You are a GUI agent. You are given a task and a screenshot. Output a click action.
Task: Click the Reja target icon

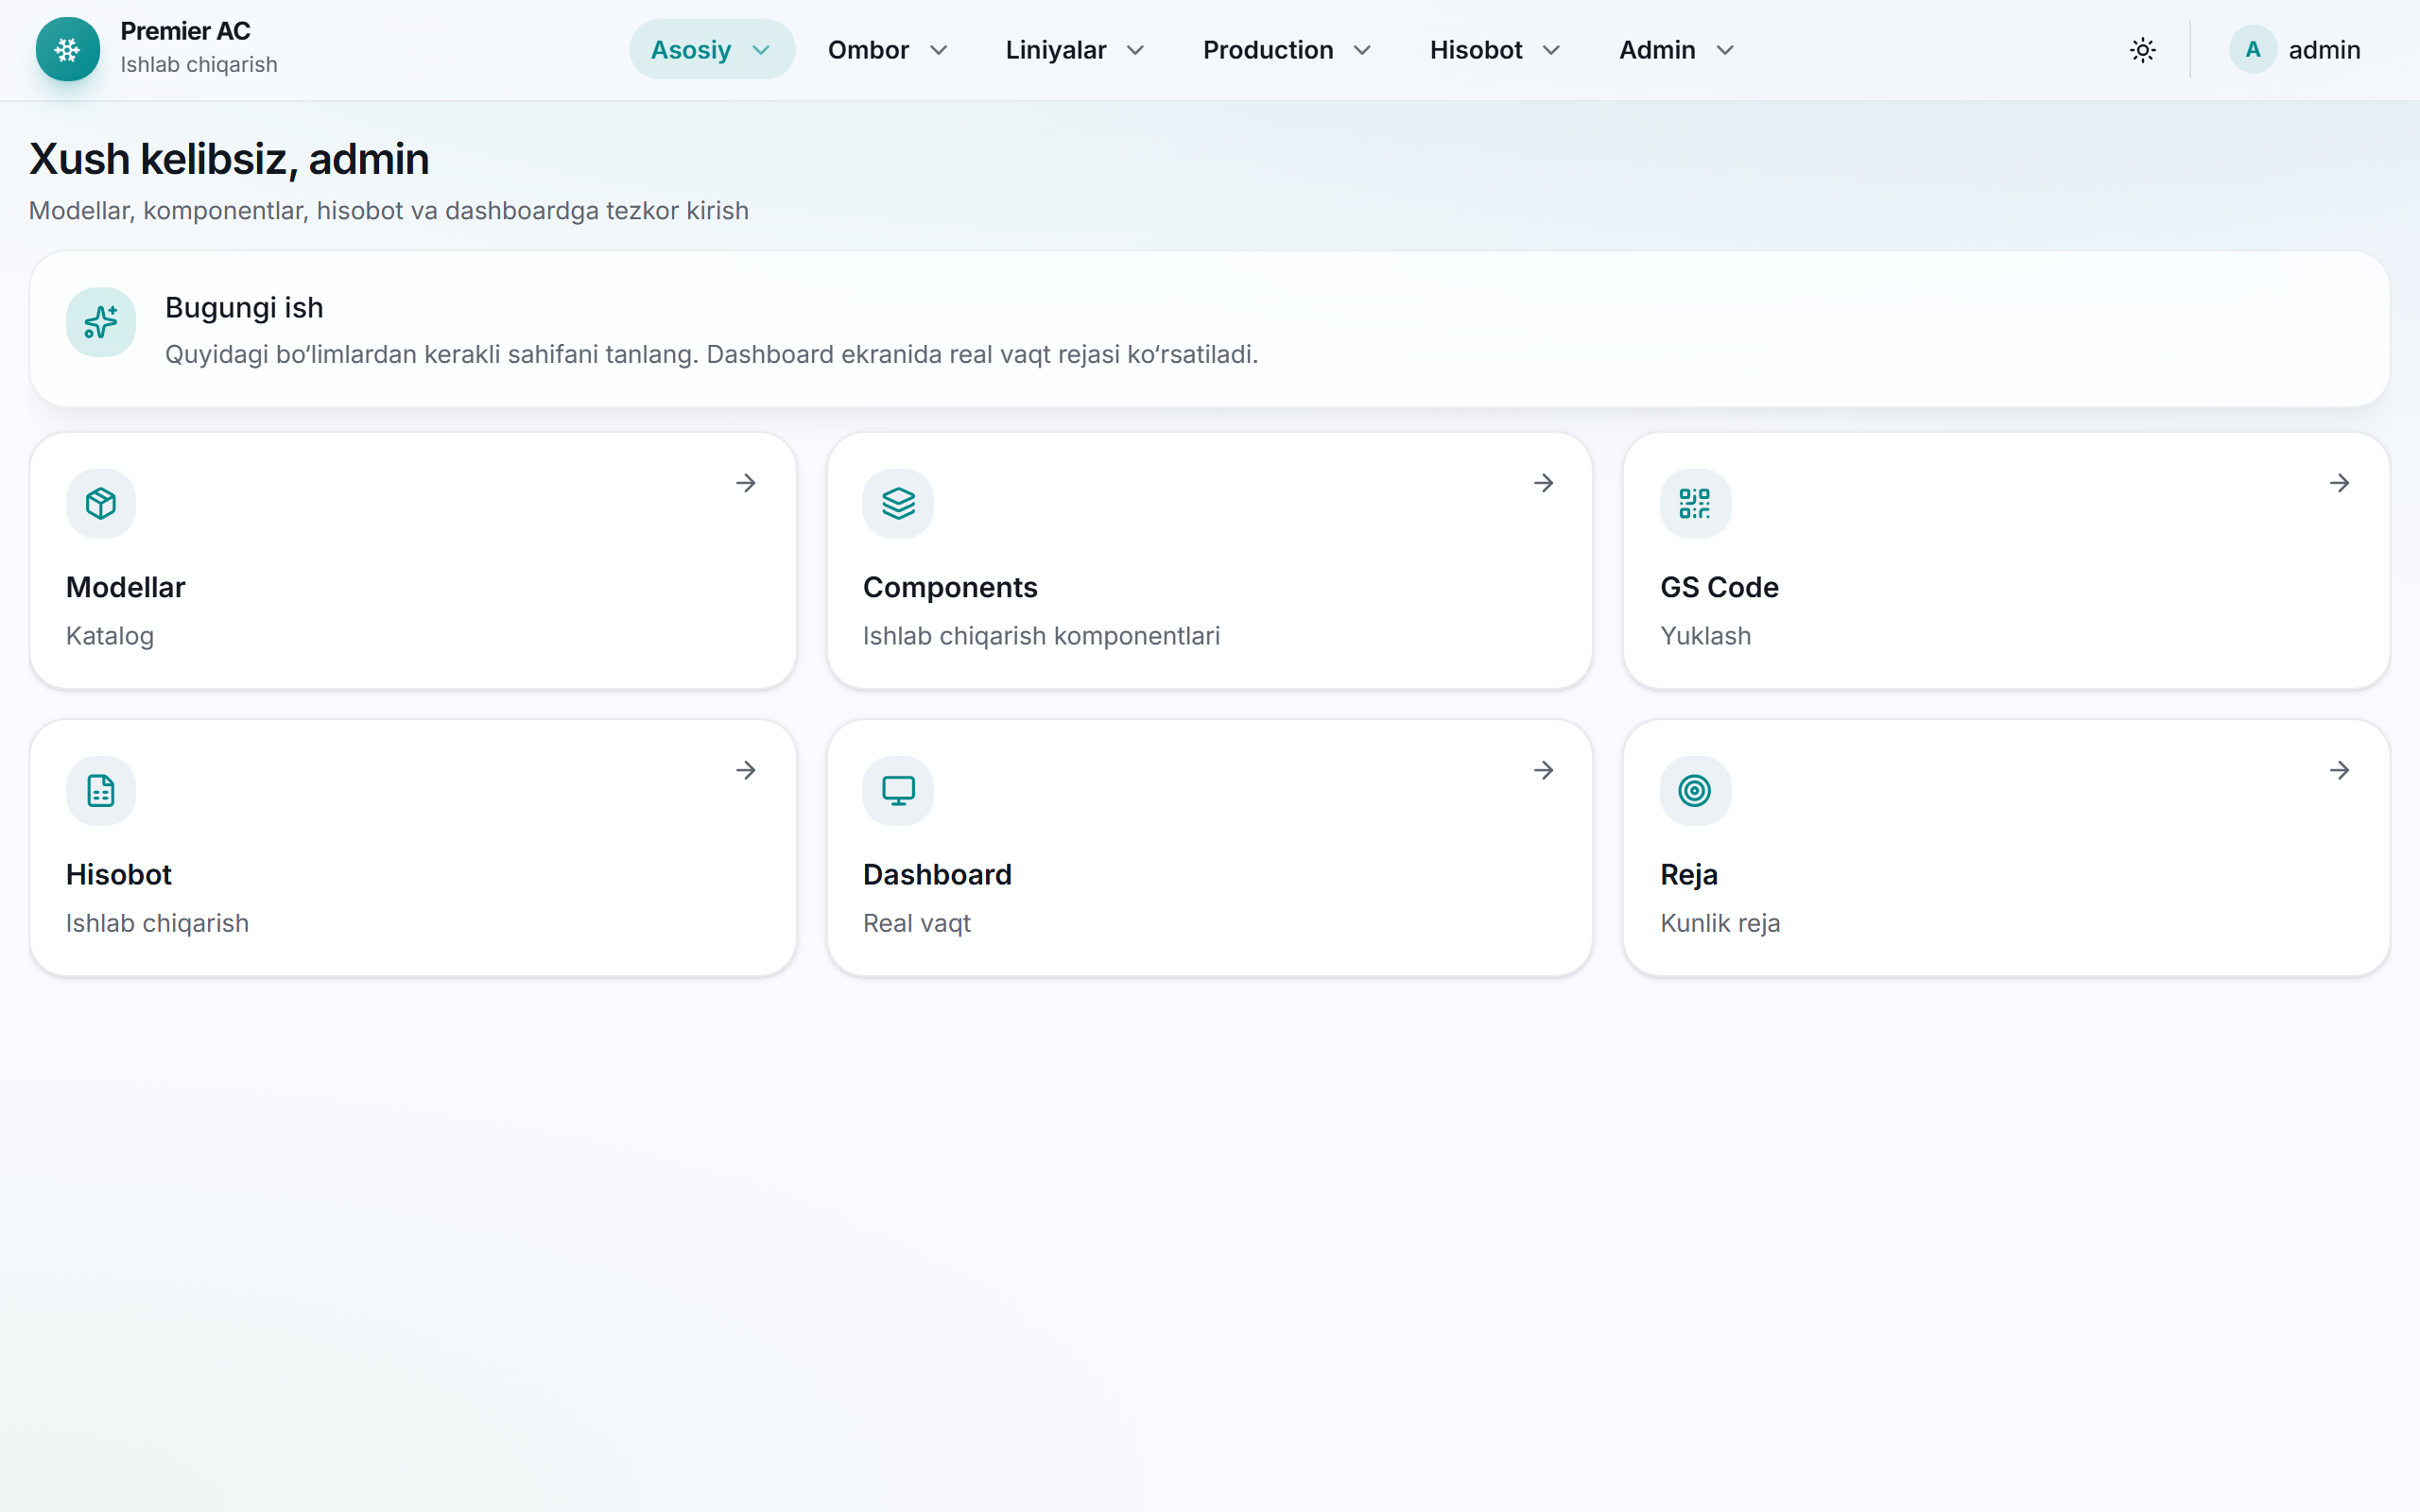click(x=1695, y=790)
